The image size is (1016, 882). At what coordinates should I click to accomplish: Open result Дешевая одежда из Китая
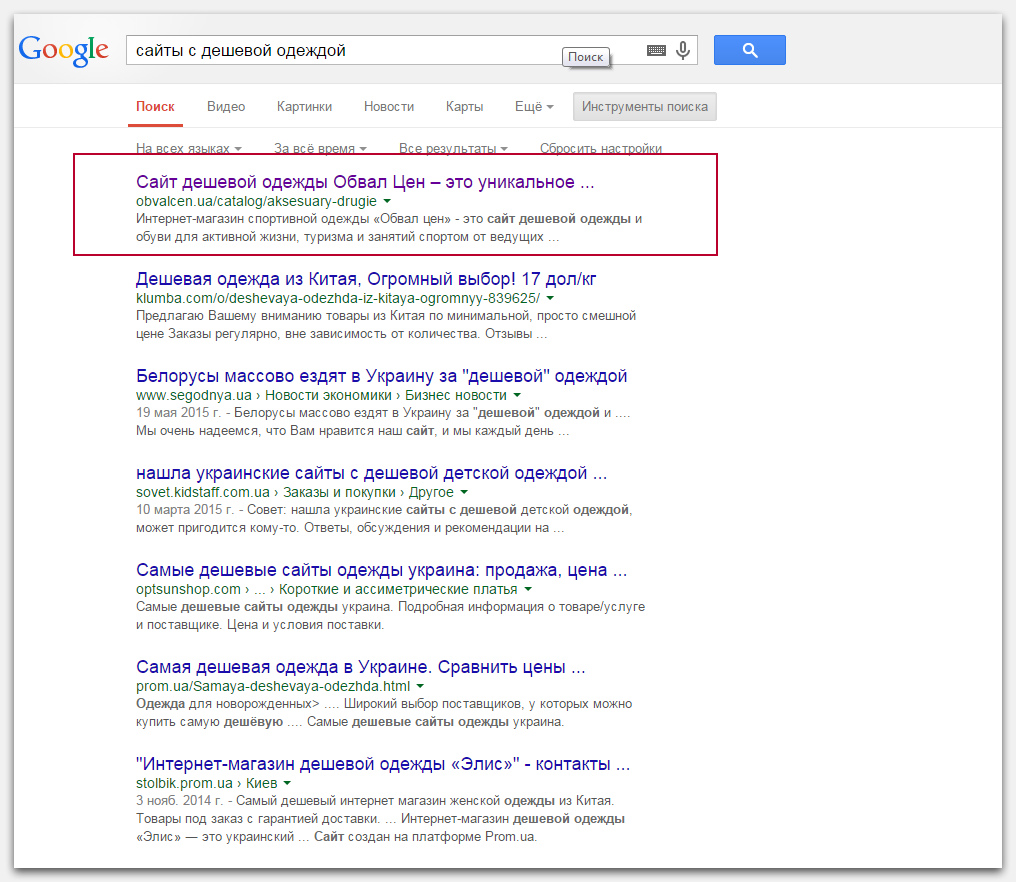(365, 279)
